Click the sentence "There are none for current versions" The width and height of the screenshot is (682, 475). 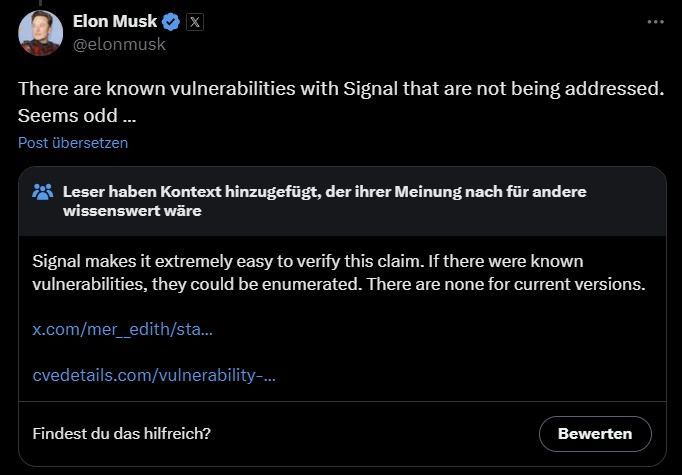tap(520, 284)
